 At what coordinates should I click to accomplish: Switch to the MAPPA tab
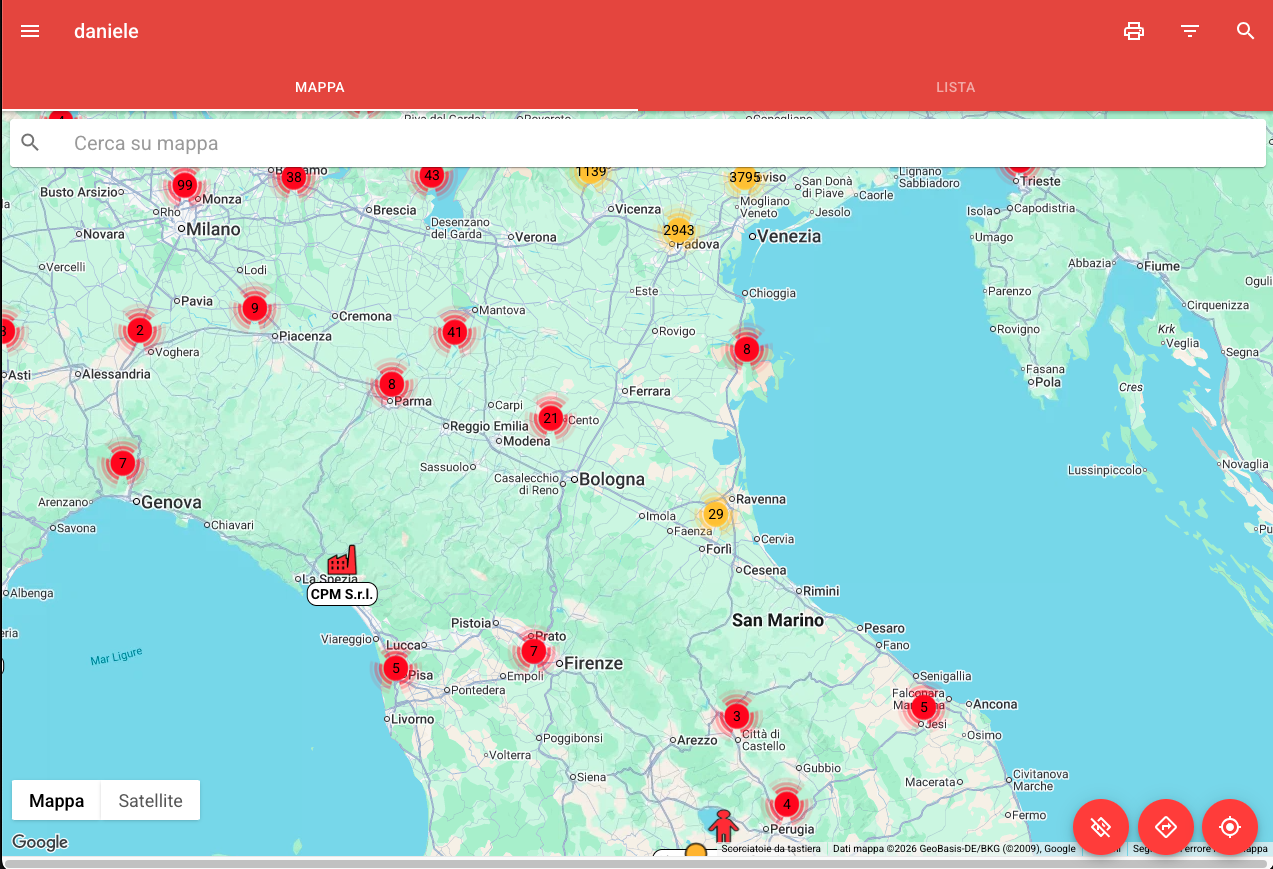click(320, 87)
